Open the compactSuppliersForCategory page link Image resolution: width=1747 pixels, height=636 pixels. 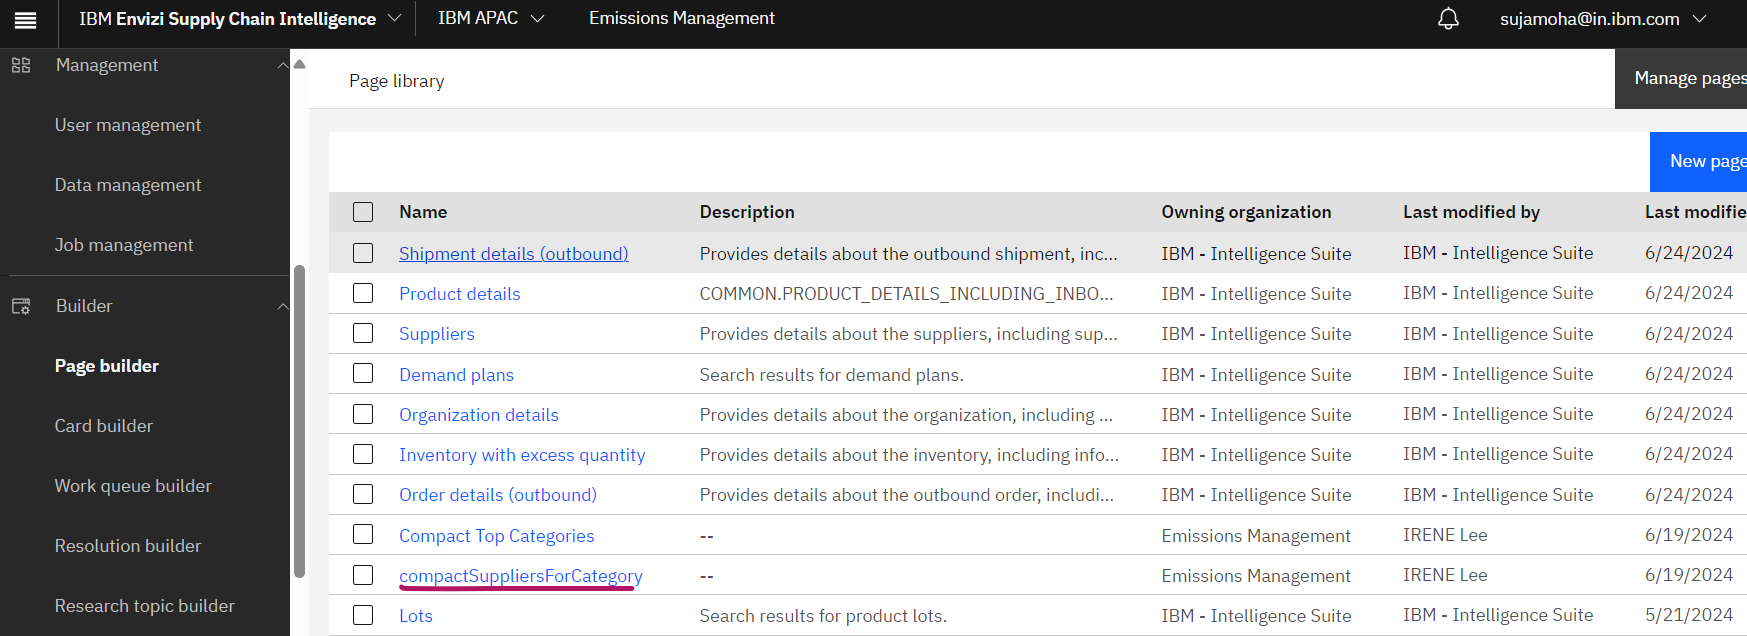coord(520,576)
